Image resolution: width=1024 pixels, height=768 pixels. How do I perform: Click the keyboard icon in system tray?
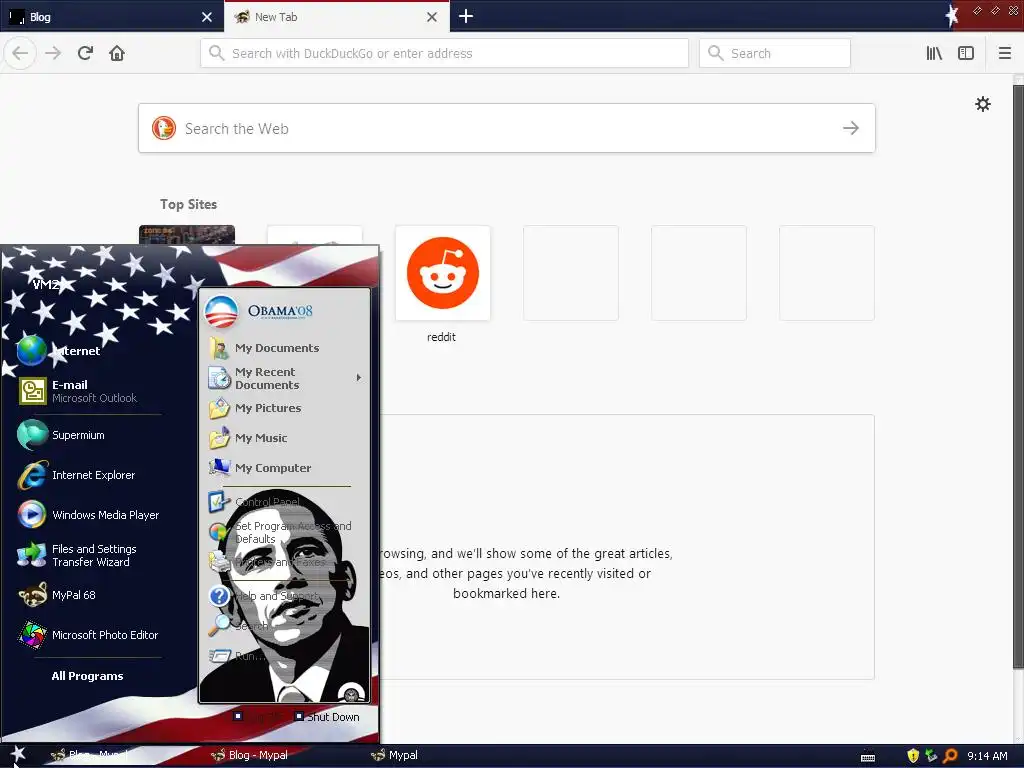click(x=867, y=758)
